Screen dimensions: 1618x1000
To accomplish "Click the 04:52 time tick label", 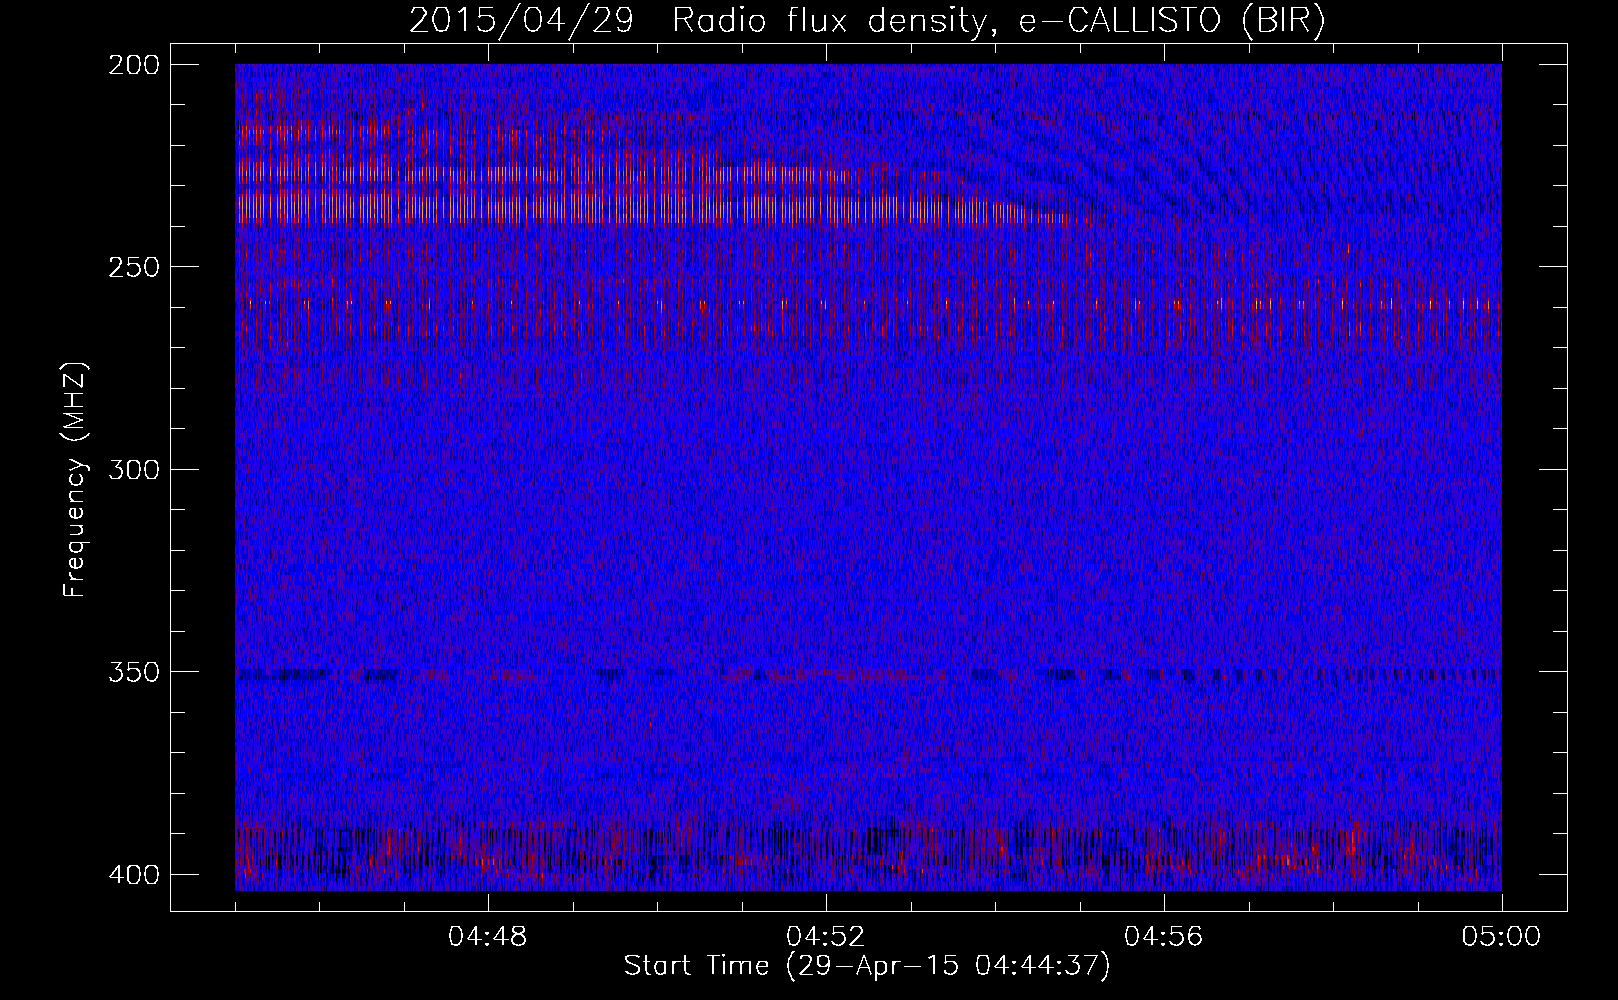I will (x=826, y=937).
